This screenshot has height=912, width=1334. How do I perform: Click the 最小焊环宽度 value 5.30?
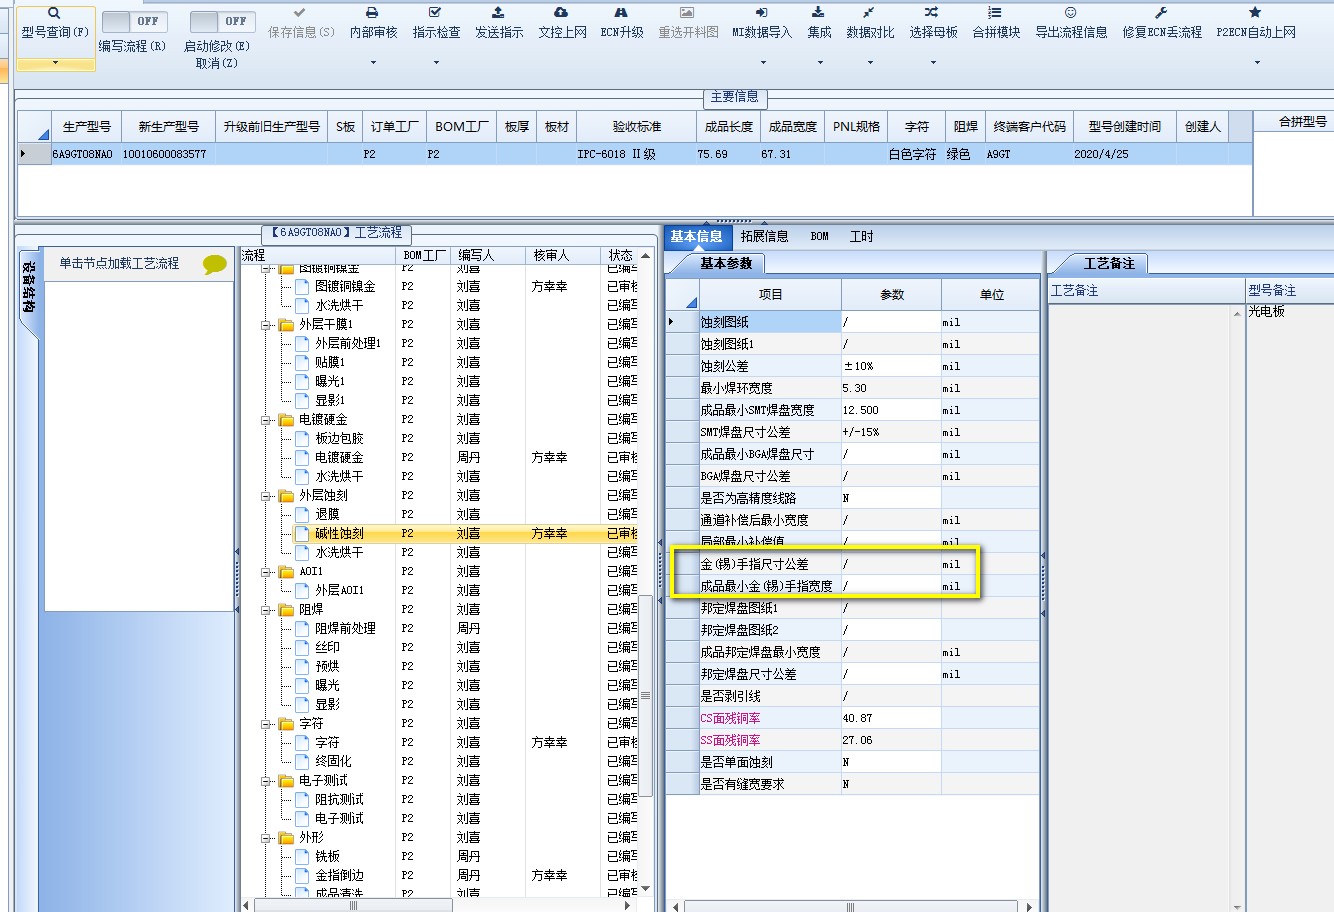(890, 388)
